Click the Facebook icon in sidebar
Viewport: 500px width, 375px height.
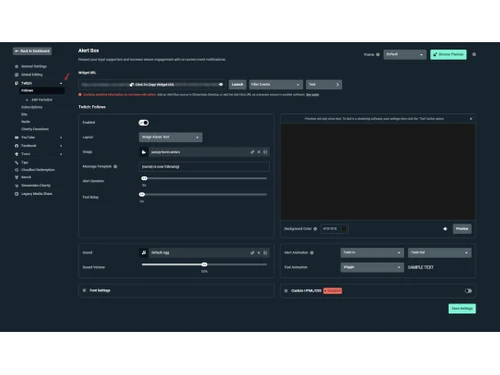(x=16, y=146)
